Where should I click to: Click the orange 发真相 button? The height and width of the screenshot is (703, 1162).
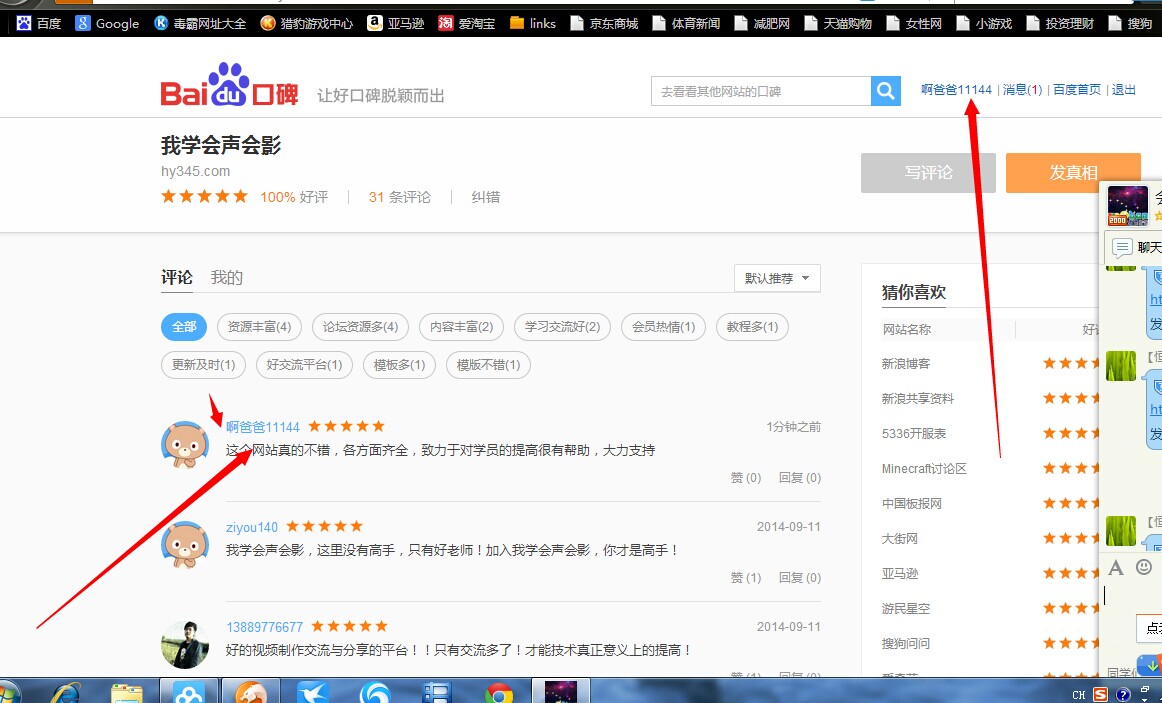(x=1072, y=172)
